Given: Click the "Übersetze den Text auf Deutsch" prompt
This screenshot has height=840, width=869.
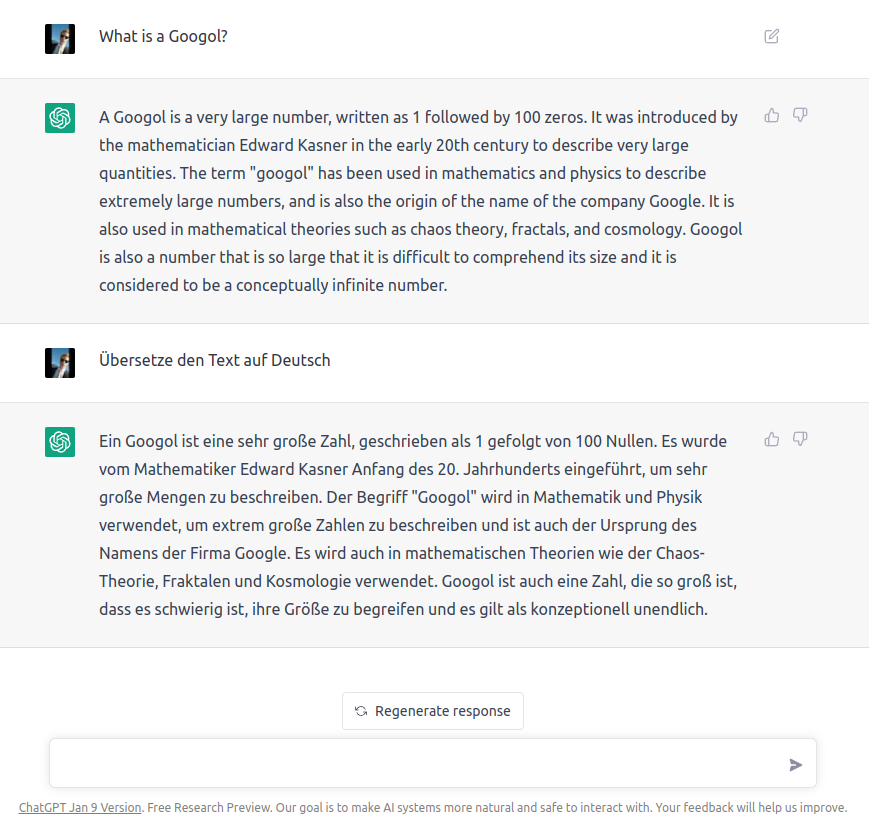Looking at the screenshot, I should coord(214,360).
